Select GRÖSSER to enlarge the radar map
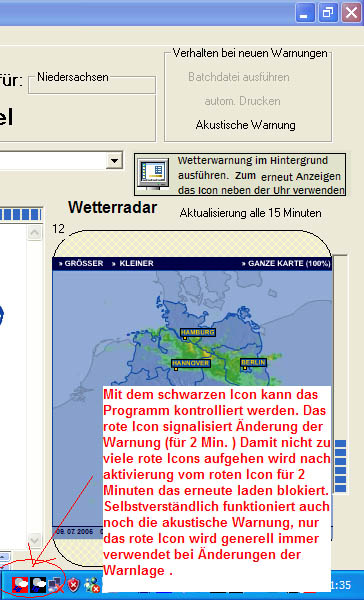This screenshot has height=600, width=364. pyautogui.click(x=81, y=263)
